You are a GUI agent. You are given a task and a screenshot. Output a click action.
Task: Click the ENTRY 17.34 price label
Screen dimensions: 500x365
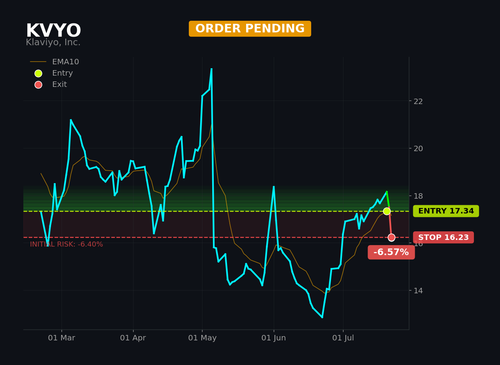pos(446,211)
